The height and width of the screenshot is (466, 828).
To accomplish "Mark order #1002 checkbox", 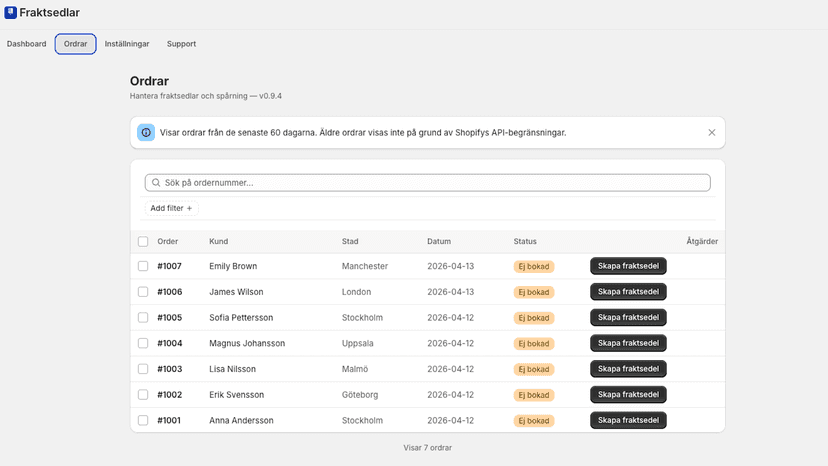I will coord(143,395).
